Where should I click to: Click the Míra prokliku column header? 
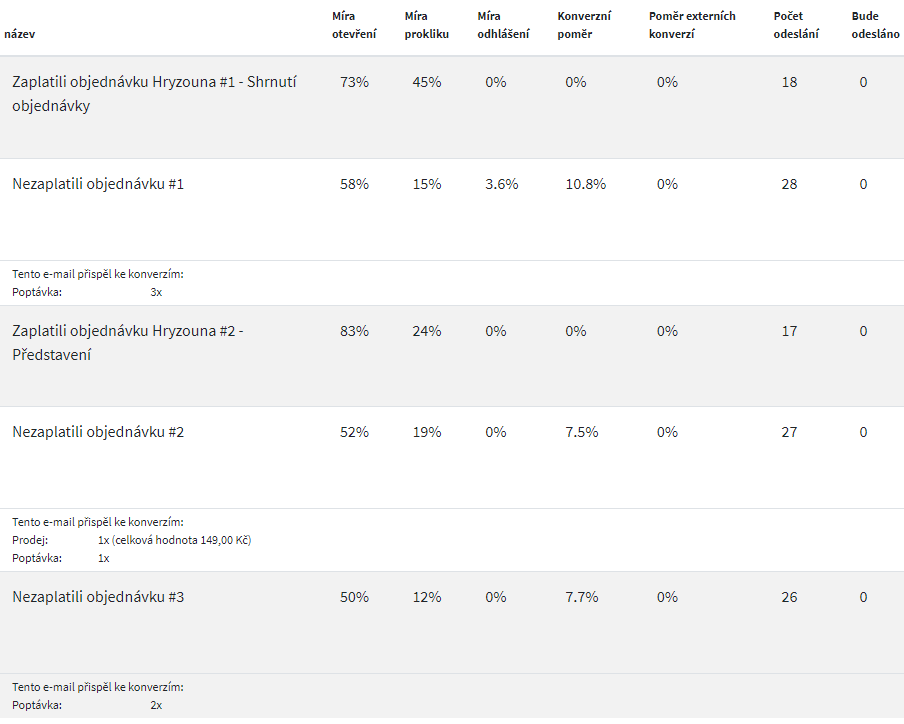pyautogui.click(x=427, y=25)
